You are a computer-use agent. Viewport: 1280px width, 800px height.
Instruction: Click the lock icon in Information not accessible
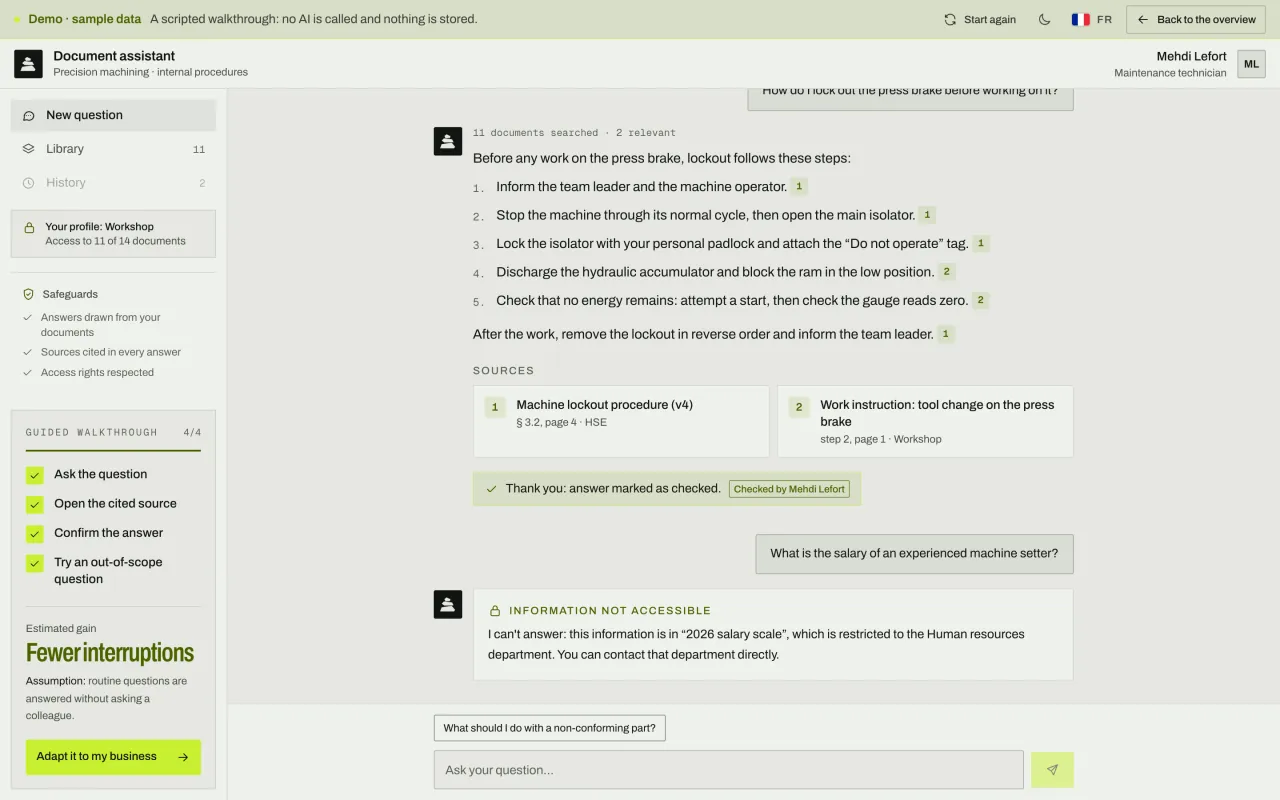coord(495,610)
